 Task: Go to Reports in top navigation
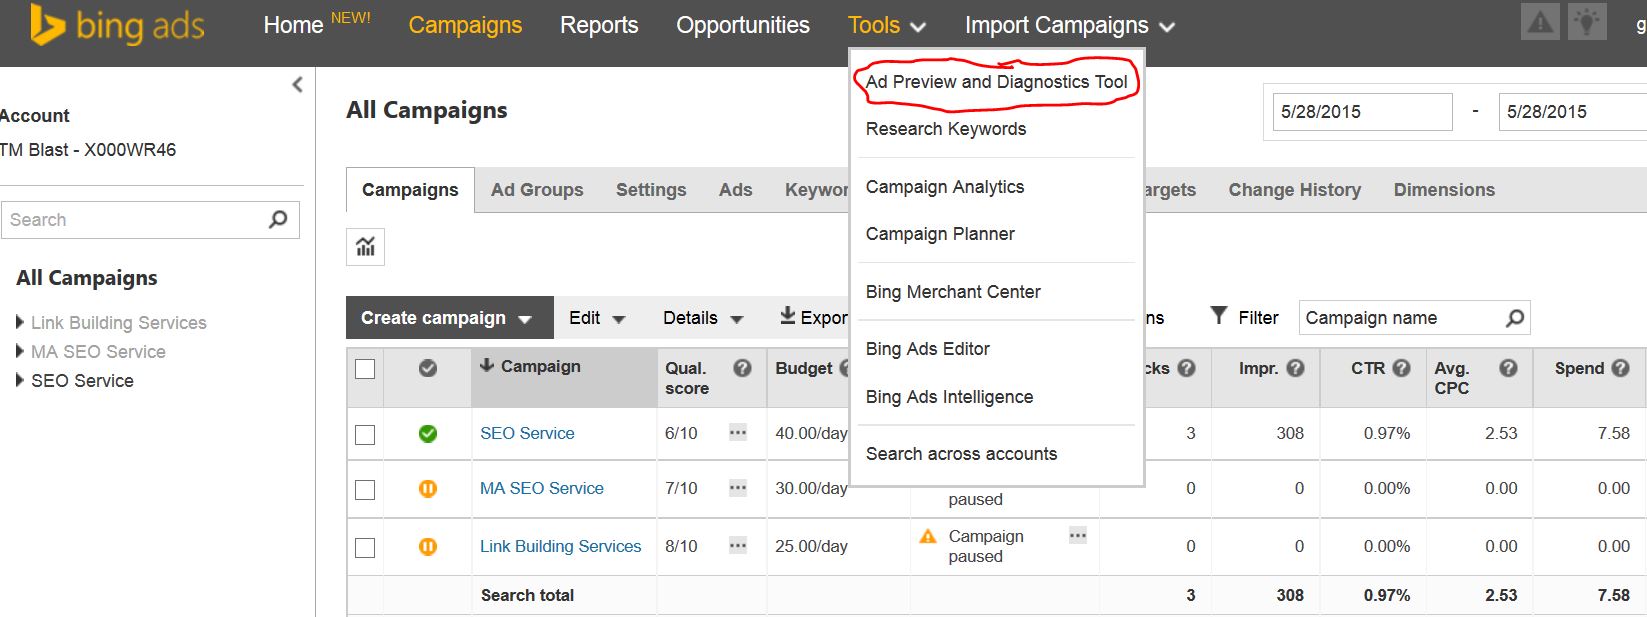[x=599, y=25]
